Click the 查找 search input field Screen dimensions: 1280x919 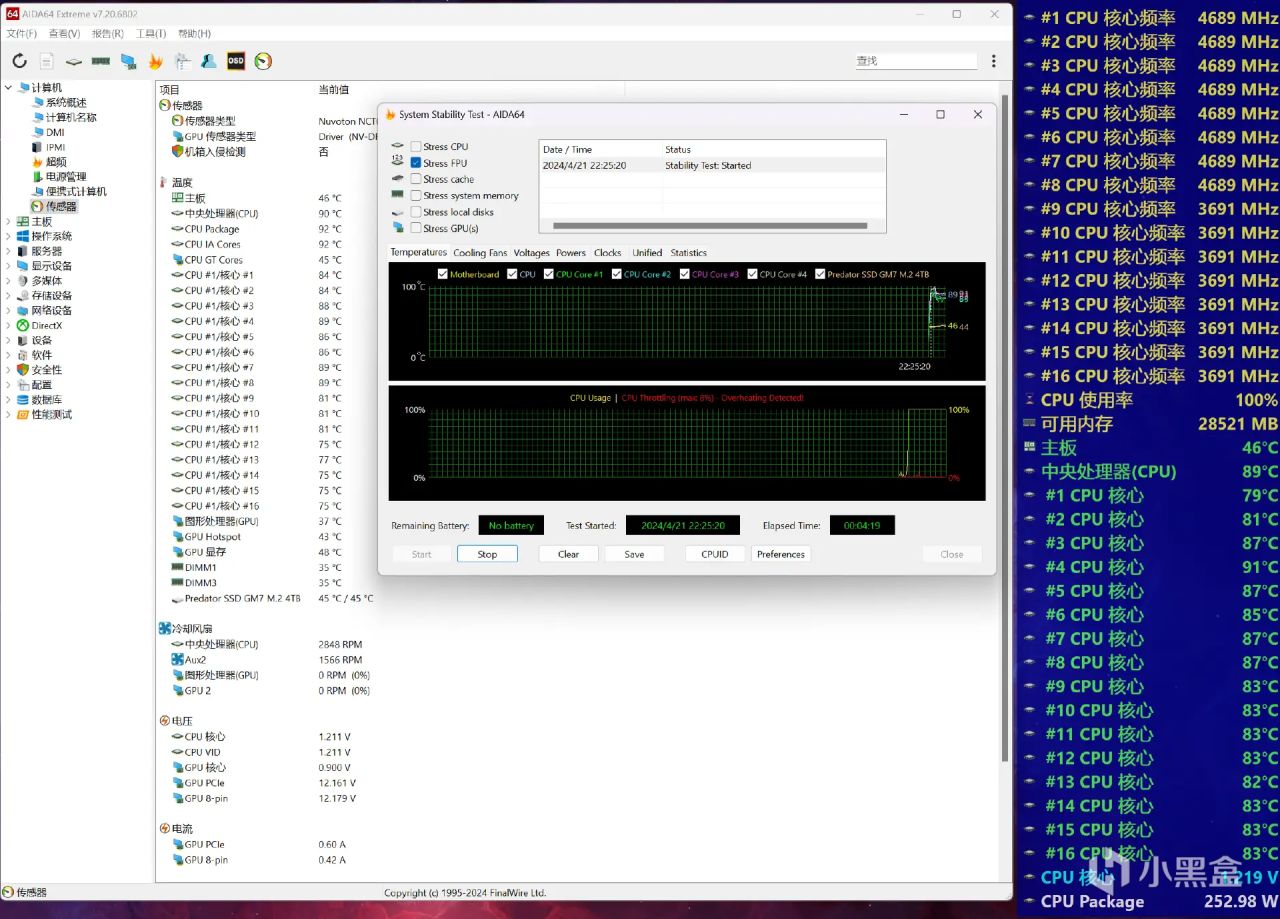(915, 61)
